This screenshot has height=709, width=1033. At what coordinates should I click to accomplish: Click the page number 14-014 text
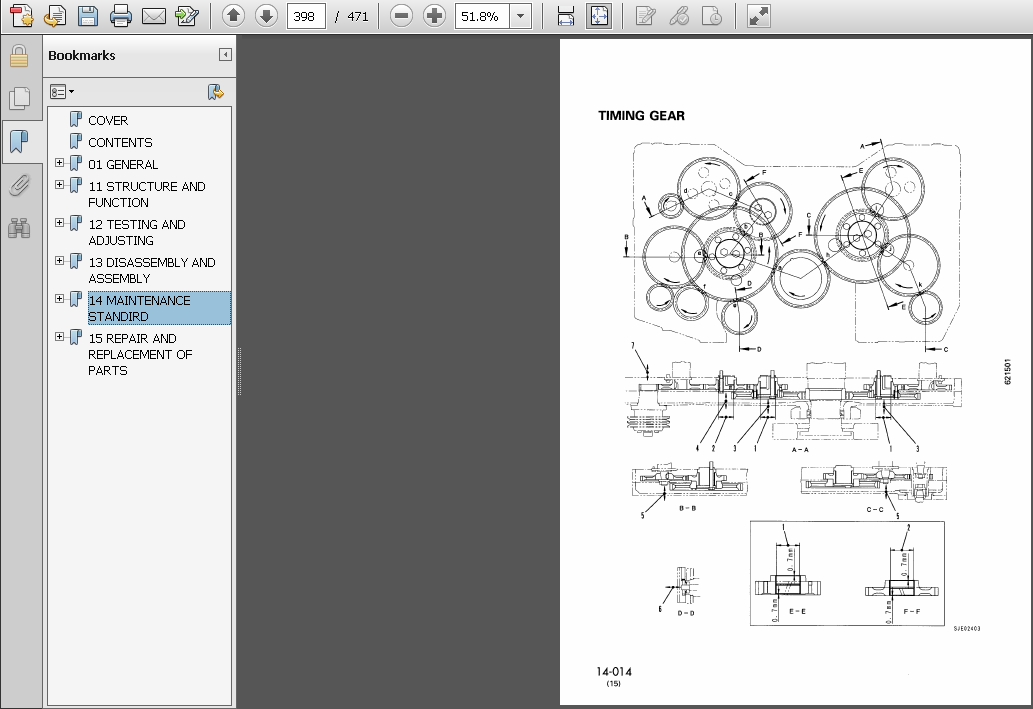point(614,671)
